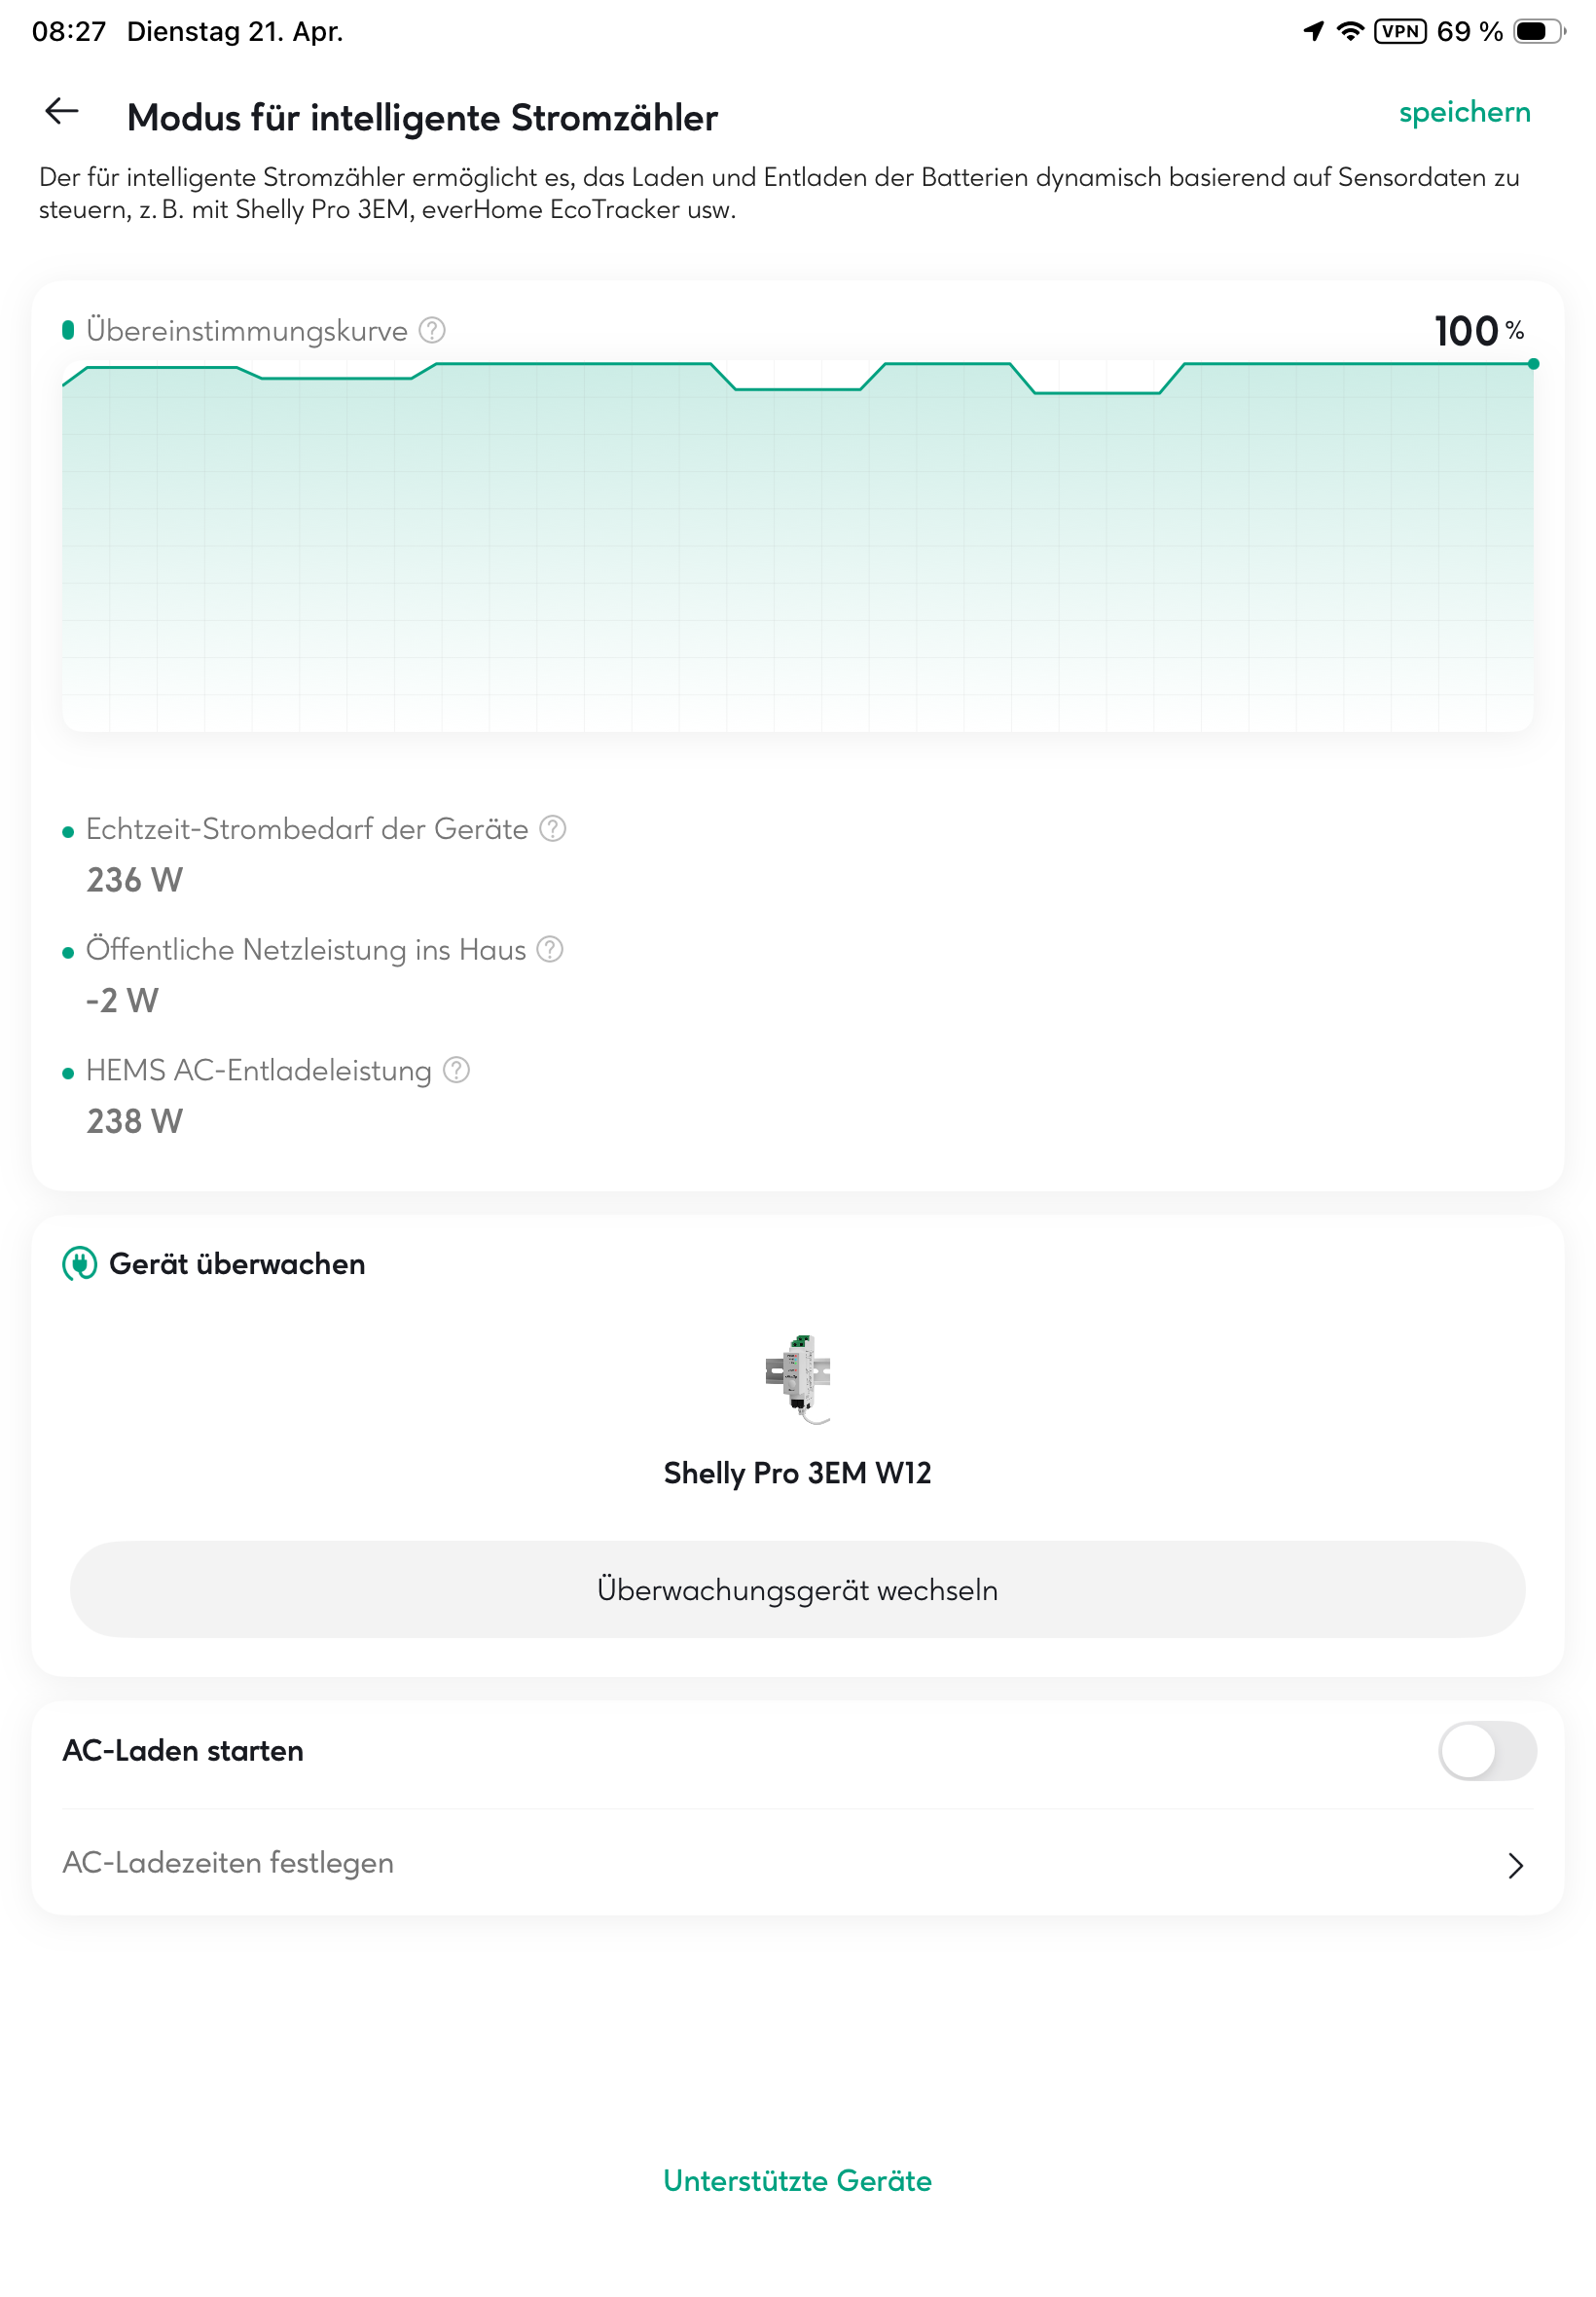Tap the back arrow icon
The height and width of the screenshot is (2297, 1596).
[62, 111]
